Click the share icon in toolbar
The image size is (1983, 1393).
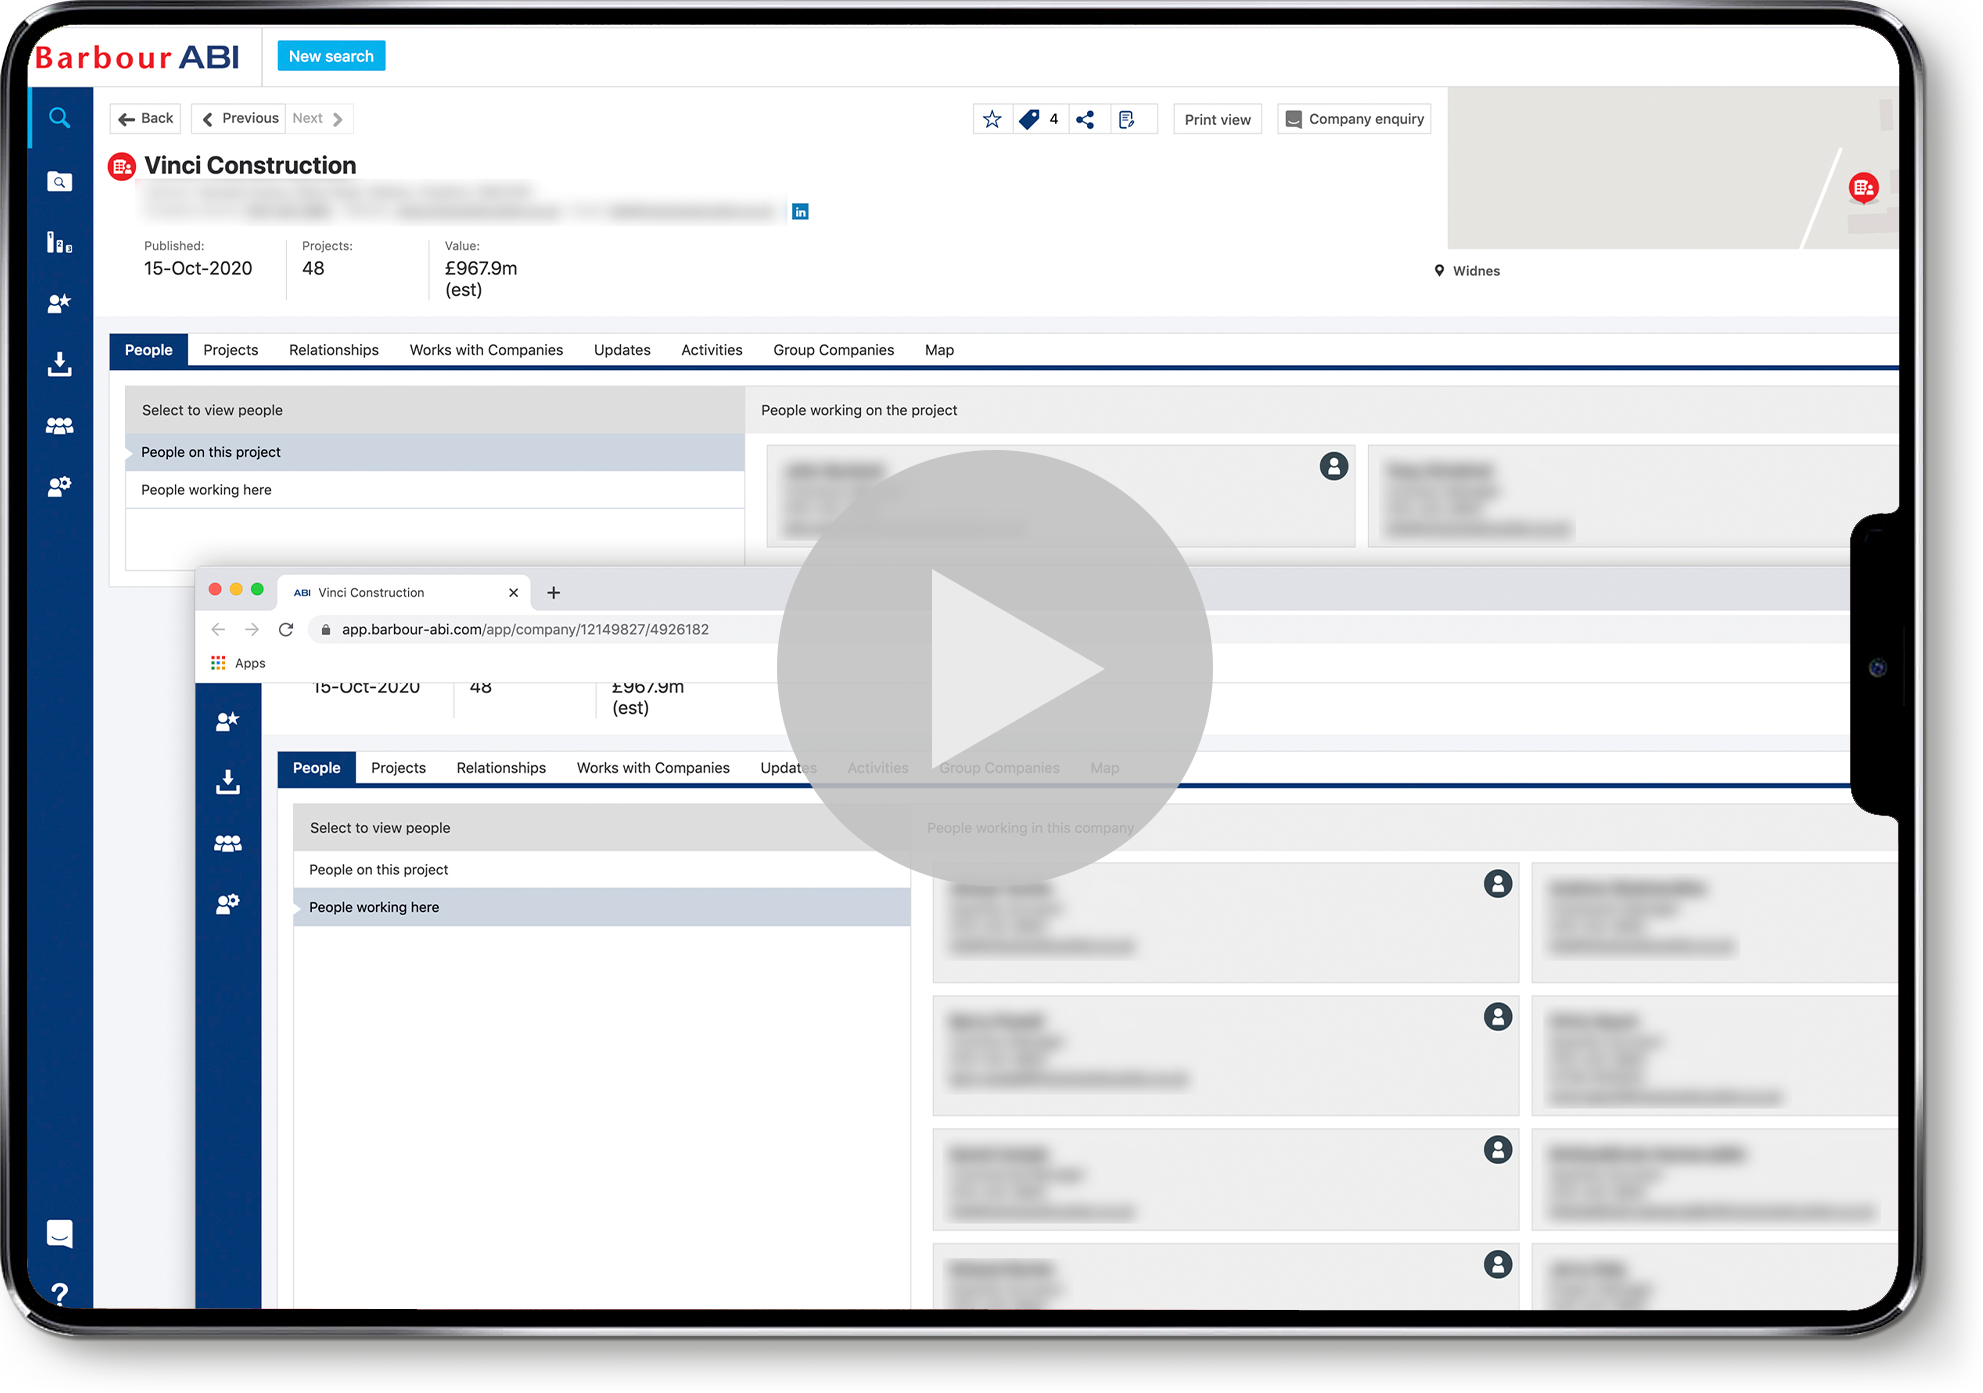coord(1085,119)
